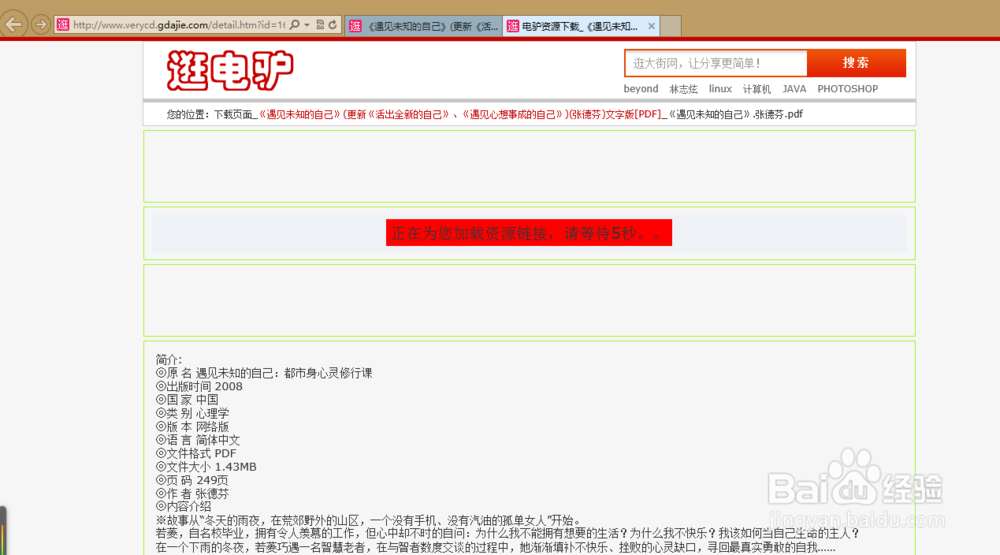Go forward with the browser forward arrow
1000x555 pixels.
(41, 25)
